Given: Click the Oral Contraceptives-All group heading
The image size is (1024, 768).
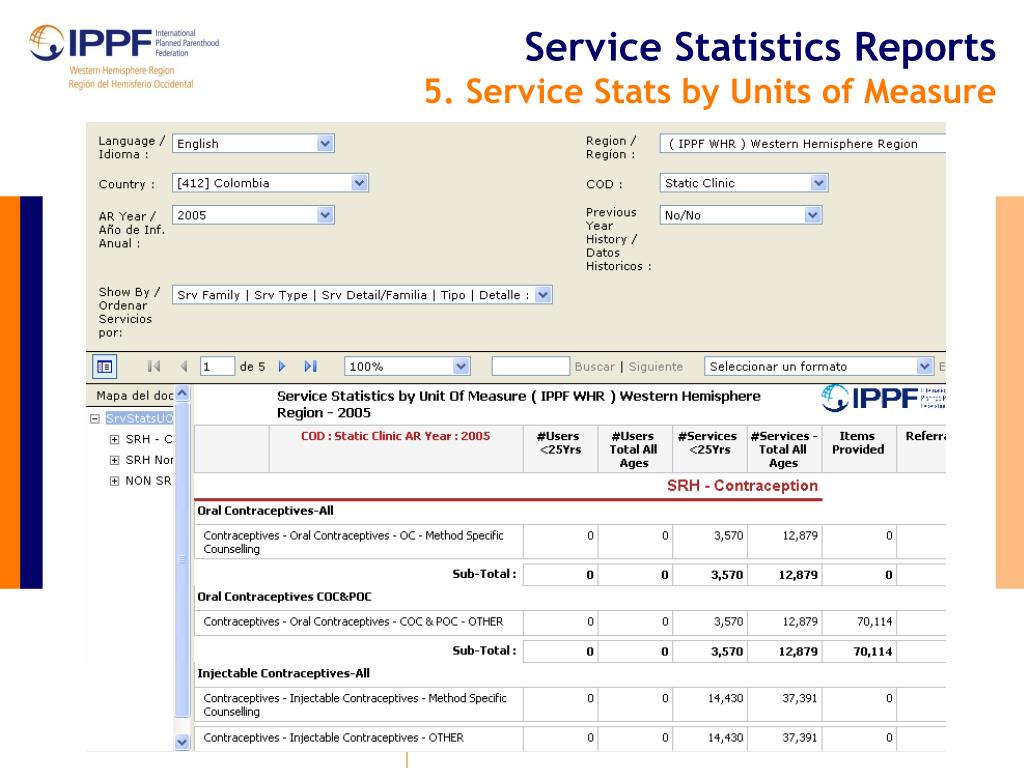Looking at the screenshot, I should point(265,511).
